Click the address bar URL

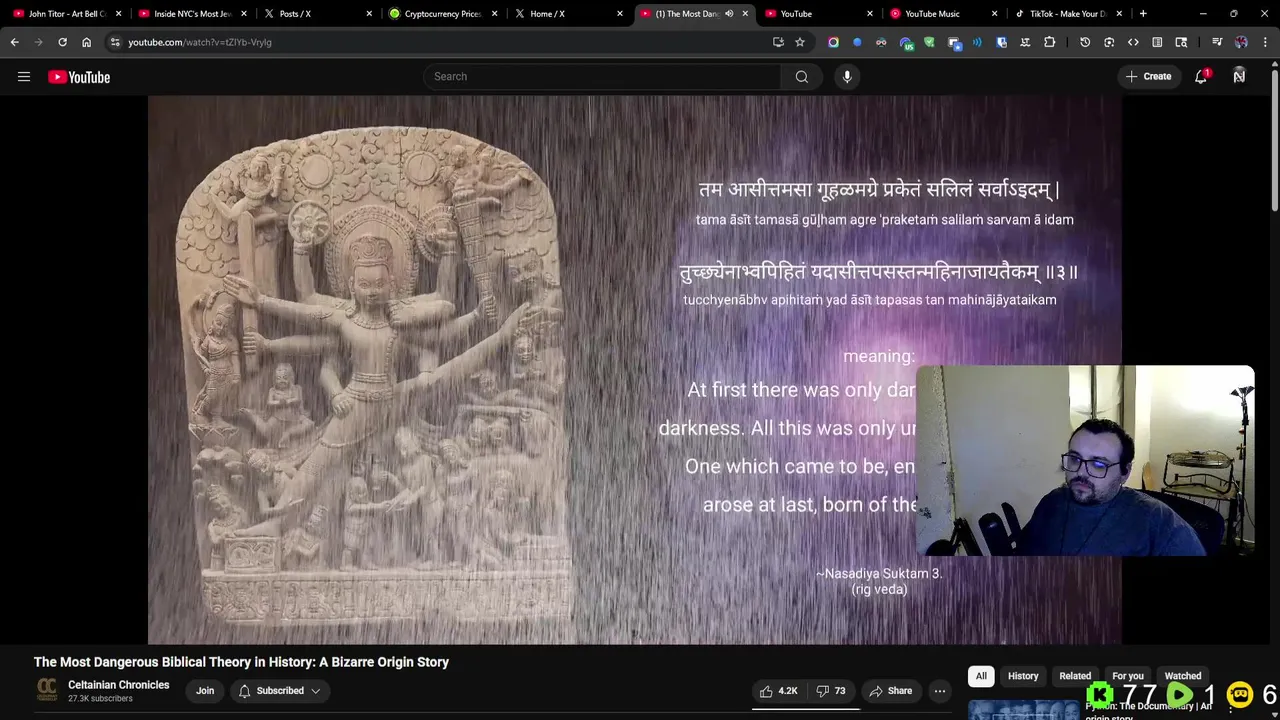pyautogui.click(x=200, y=42)
